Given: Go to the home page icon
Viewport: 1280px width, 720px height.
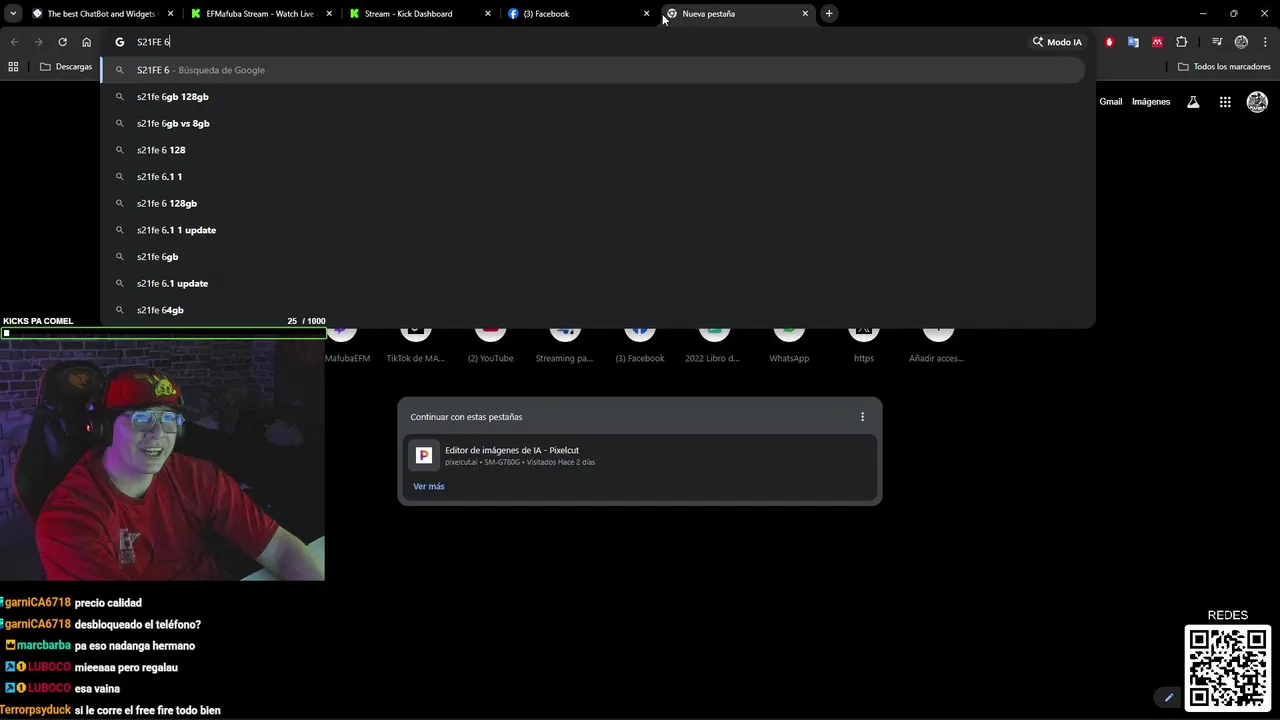Looking at the screenshot, I should [x=87, y=42].
